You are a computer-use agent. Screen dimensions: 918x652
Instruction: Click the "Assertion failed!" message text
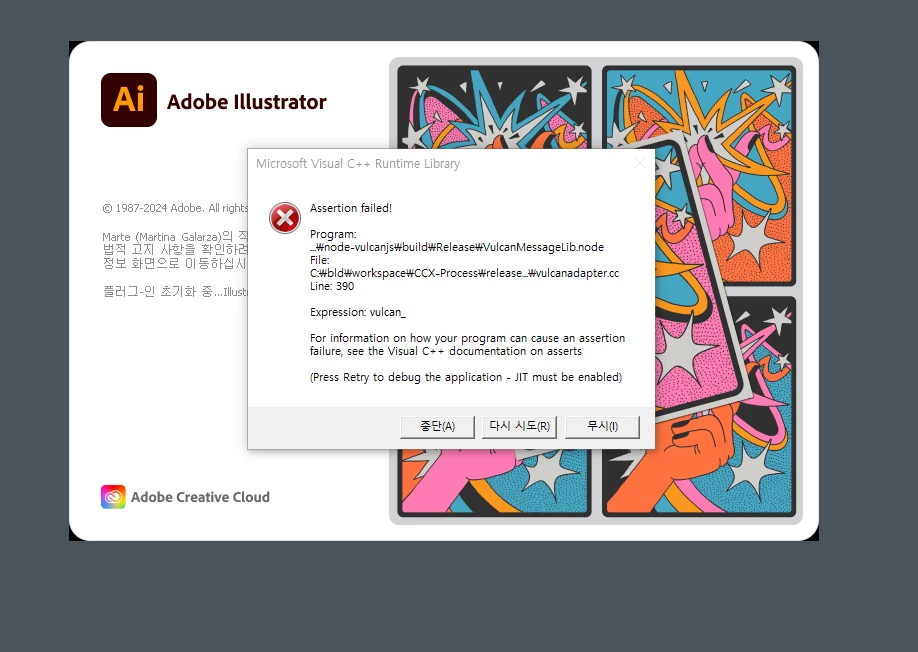[x=351, y=208]
